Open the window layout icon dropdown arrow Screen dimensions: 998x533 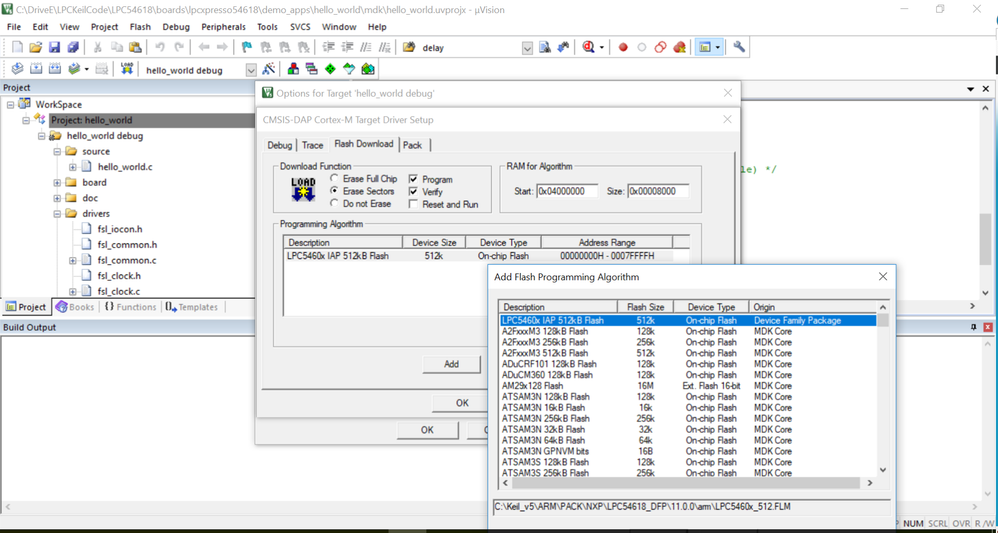(718, 48)
